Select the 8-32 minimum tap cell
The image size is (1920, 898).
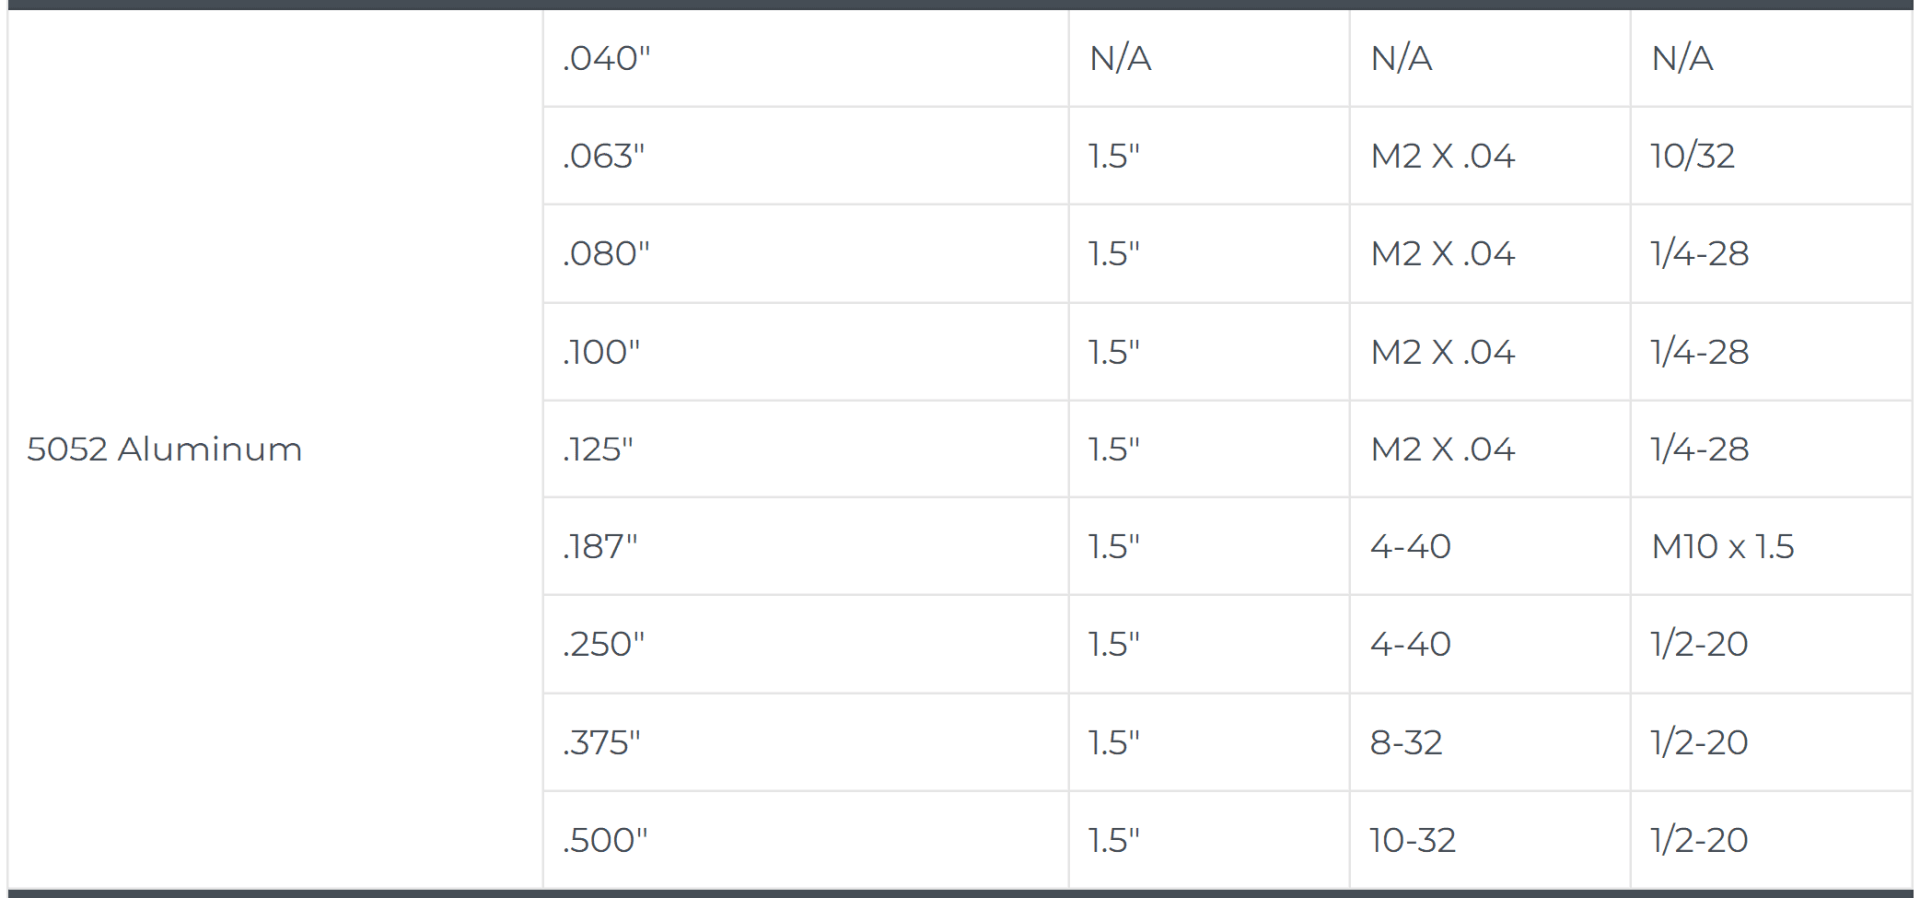[x=1490, y=742]
